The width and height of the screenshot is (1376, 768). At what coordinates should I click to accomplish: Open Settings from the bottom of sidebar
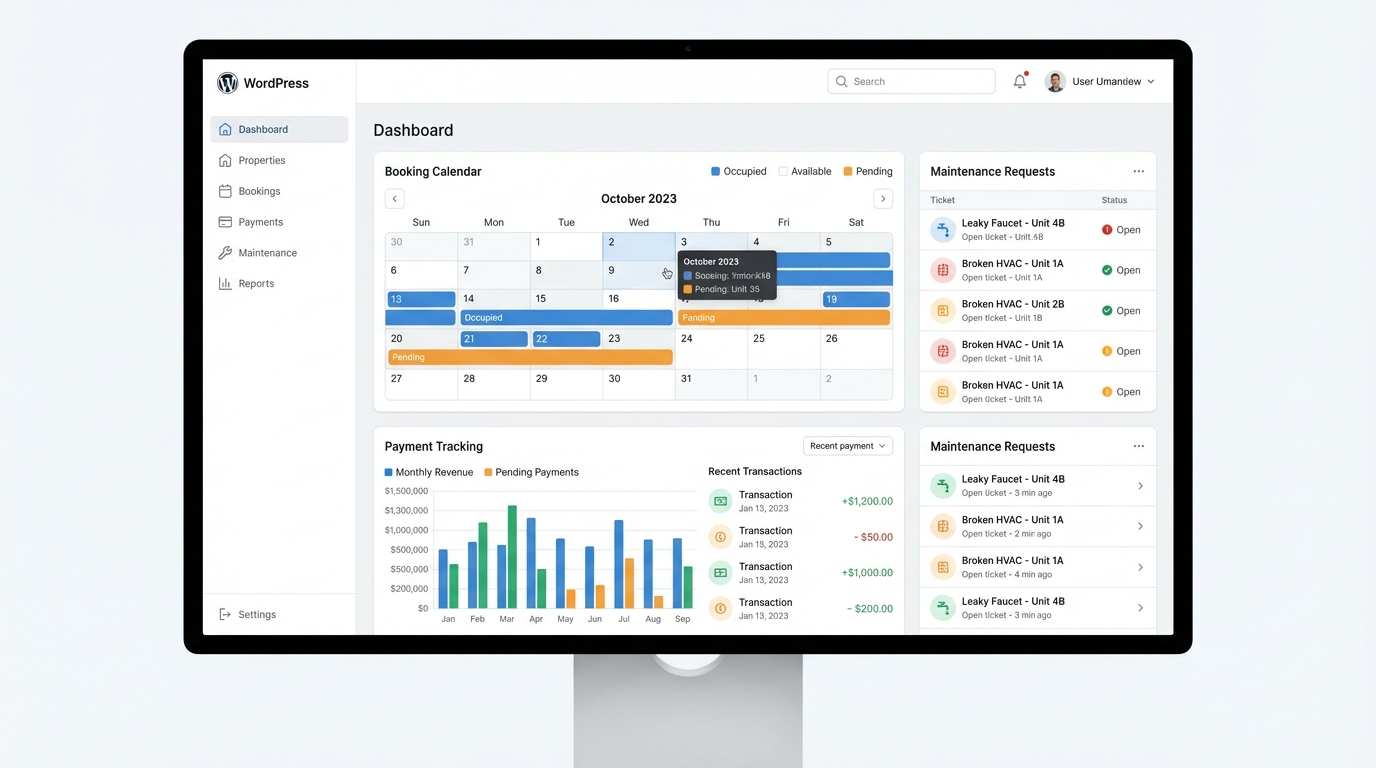click(250, 614)
